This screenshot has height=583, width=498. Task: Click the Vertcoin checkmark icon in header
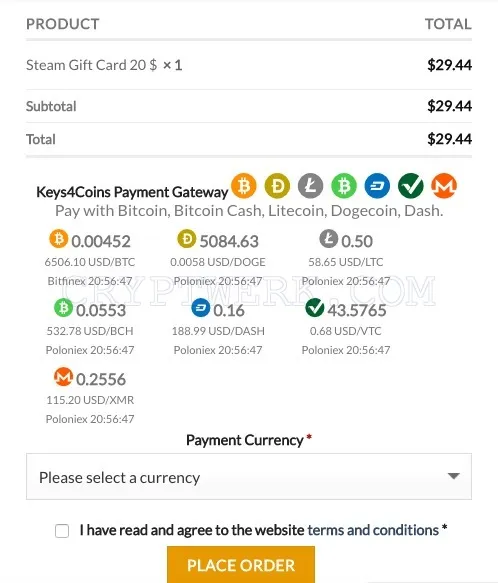coord(411,186)
